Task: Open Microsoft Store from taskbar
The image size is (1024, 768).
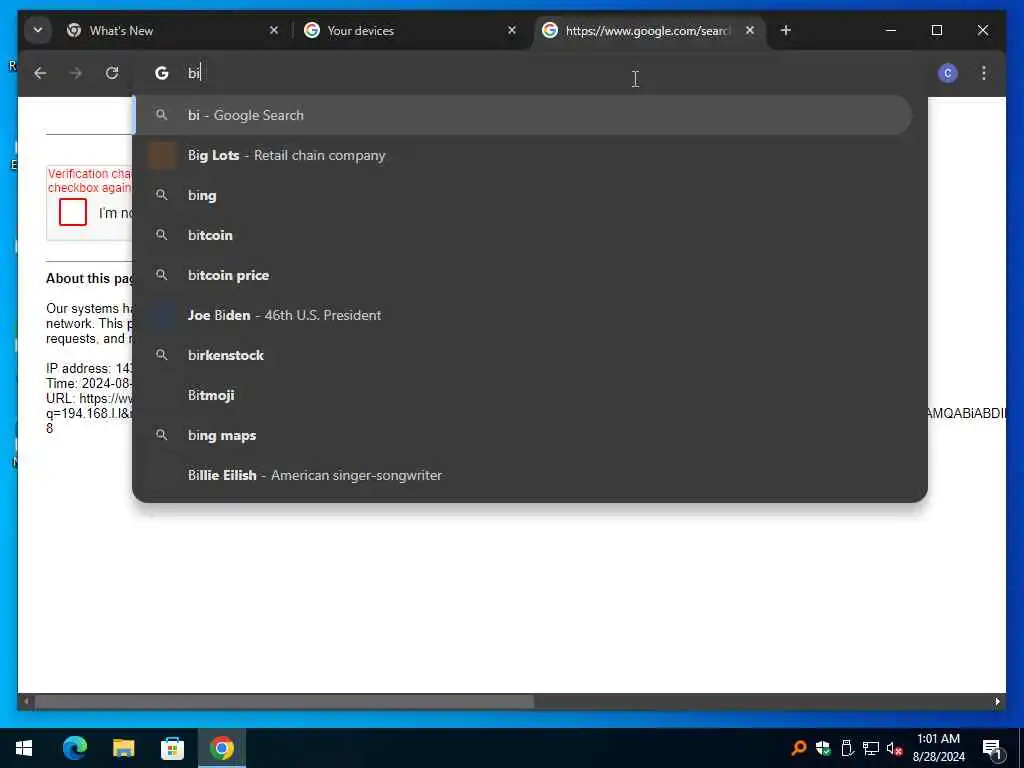Action: pyautogui.click(x=172, y=748)
